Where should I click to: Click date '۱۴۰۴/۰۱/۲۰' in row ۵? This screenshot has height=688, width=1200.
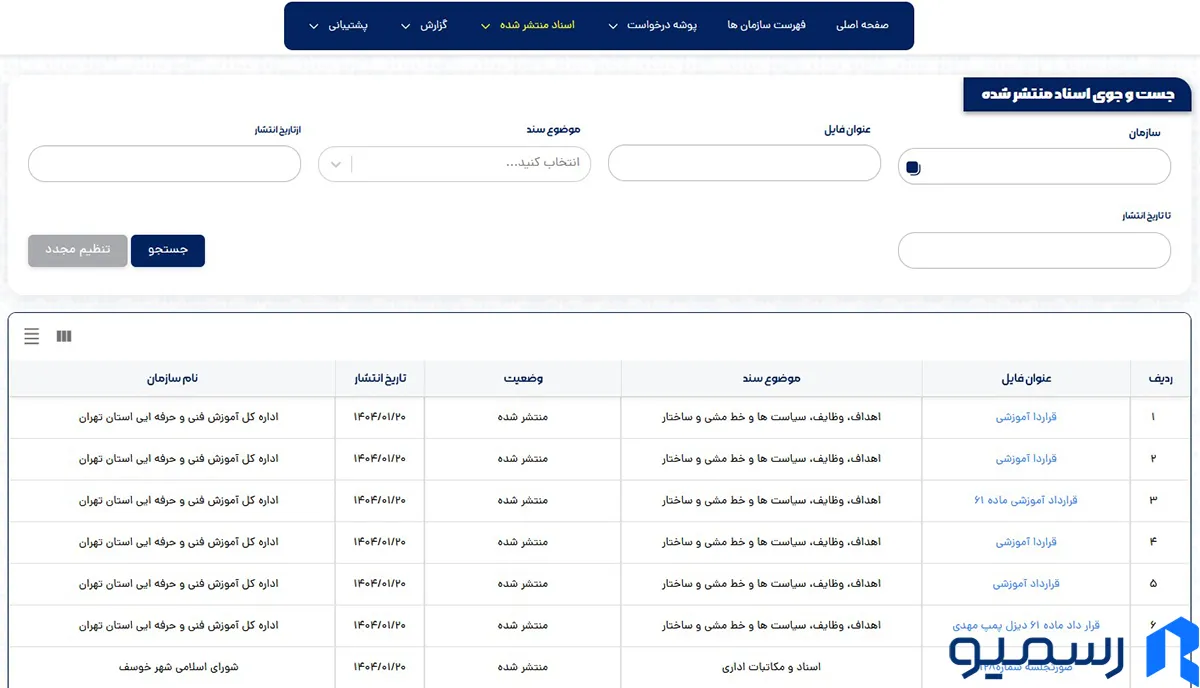point(380,584)
